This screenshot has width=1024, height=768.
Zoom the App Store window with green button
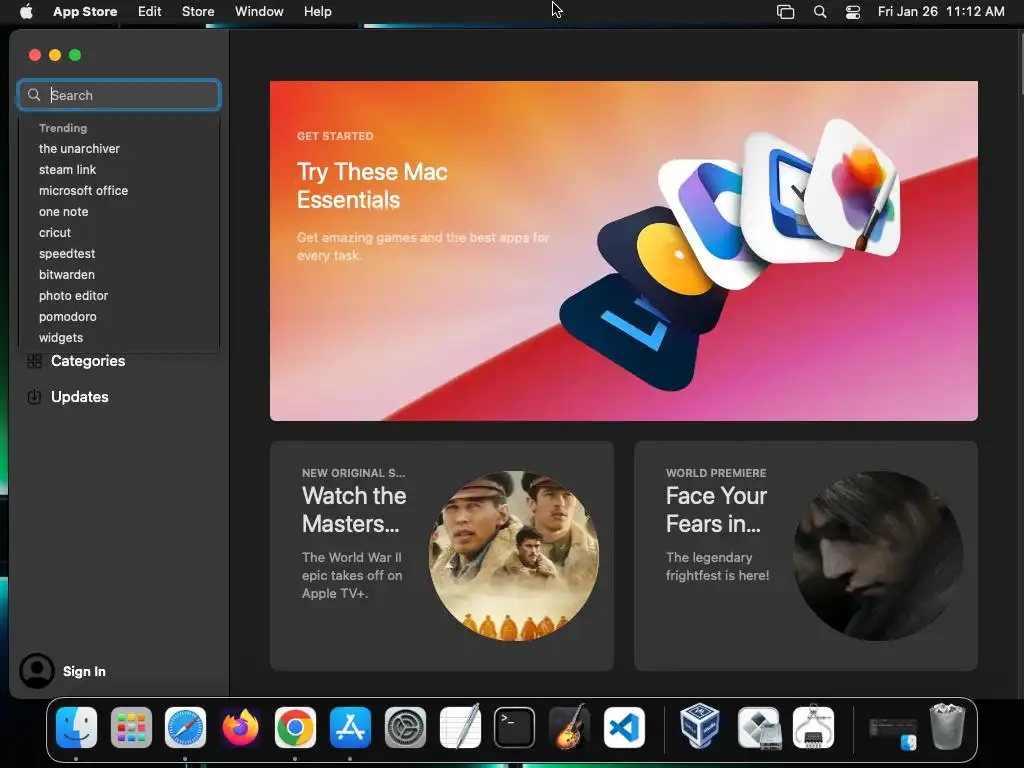75,55
